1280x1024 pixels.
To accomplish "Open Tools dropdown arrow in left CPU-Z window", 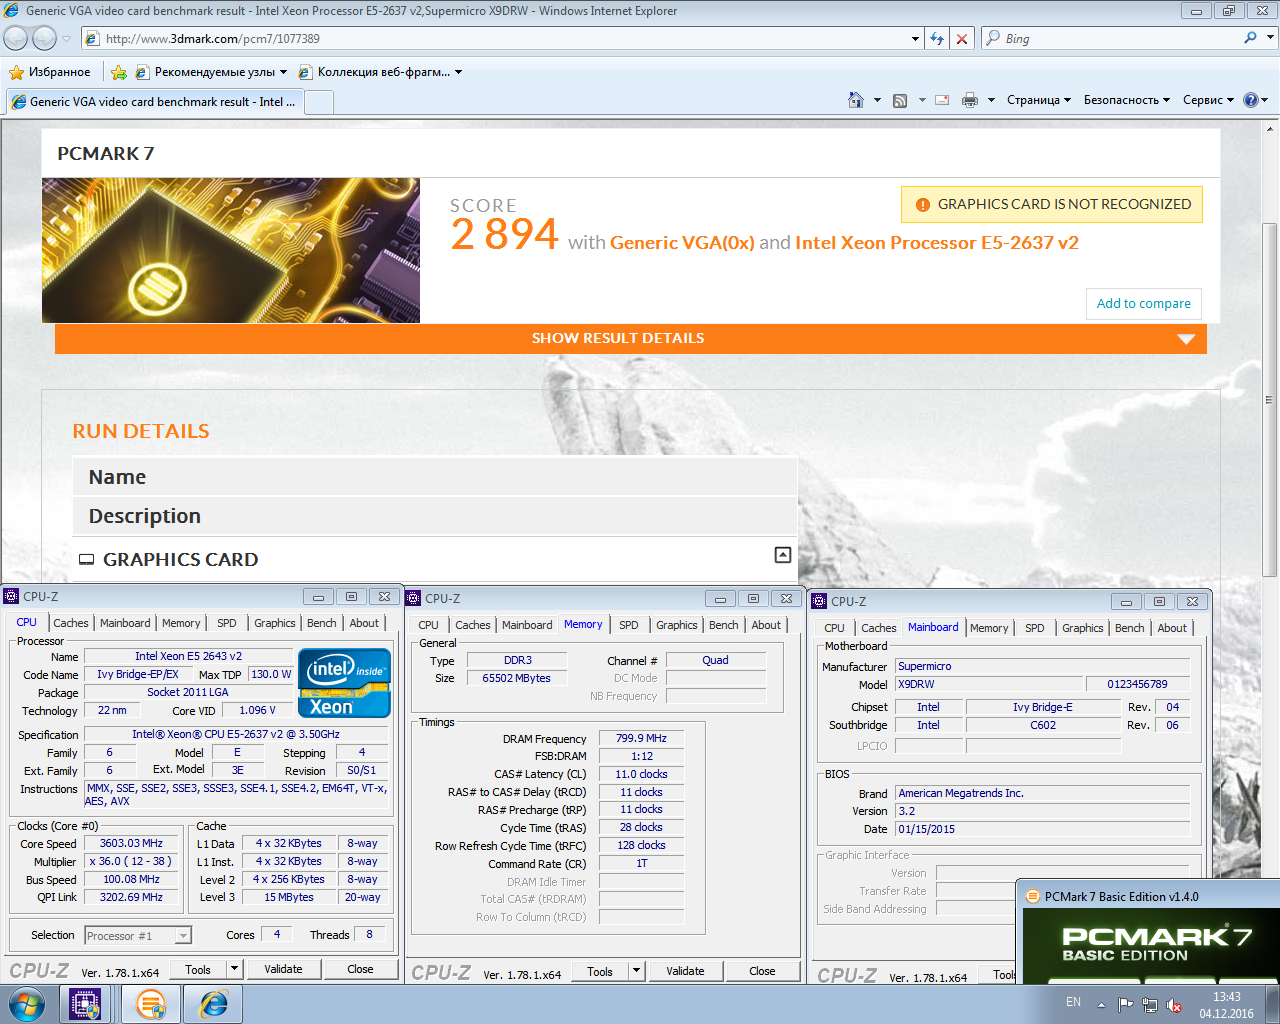I will click(234, 969).
